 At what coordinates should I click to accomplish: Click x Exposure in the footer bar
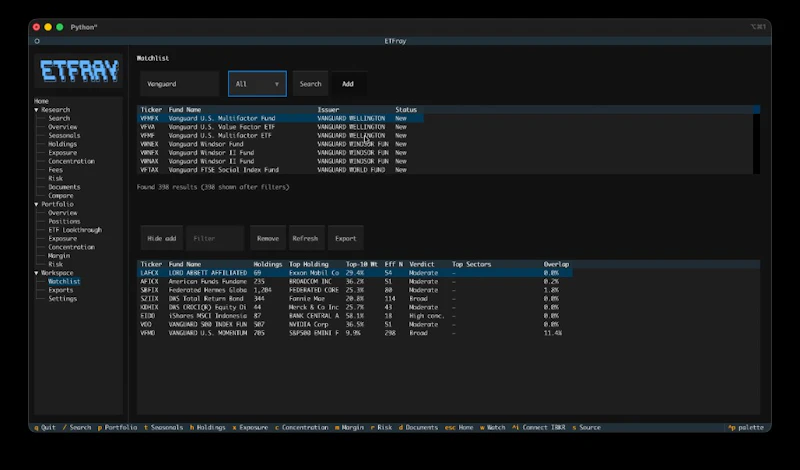tap(250, 428)
